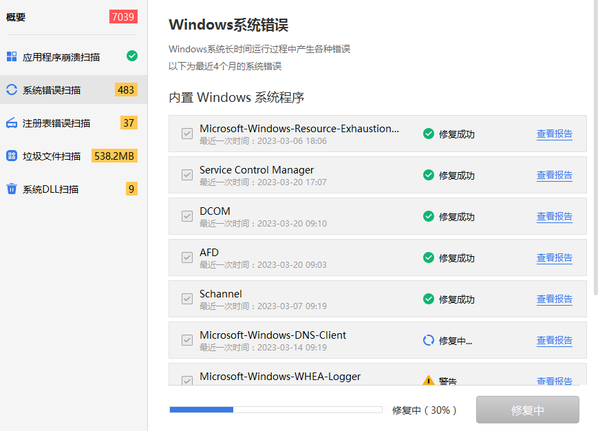
Task: Uncheck the AFD entry checkbox
Action: (x=187, y=257)
